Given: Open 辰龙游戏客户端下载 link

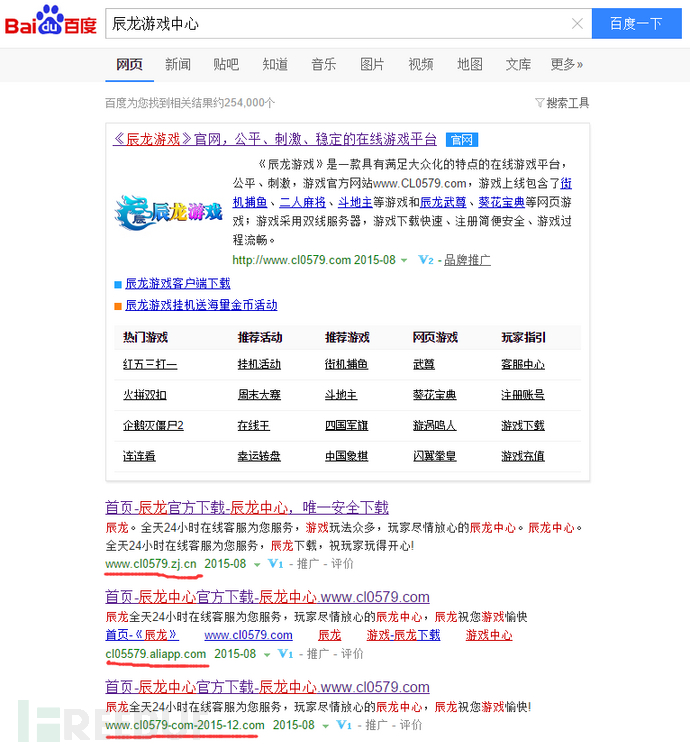Looking at the screenshot, I should 178,283.
